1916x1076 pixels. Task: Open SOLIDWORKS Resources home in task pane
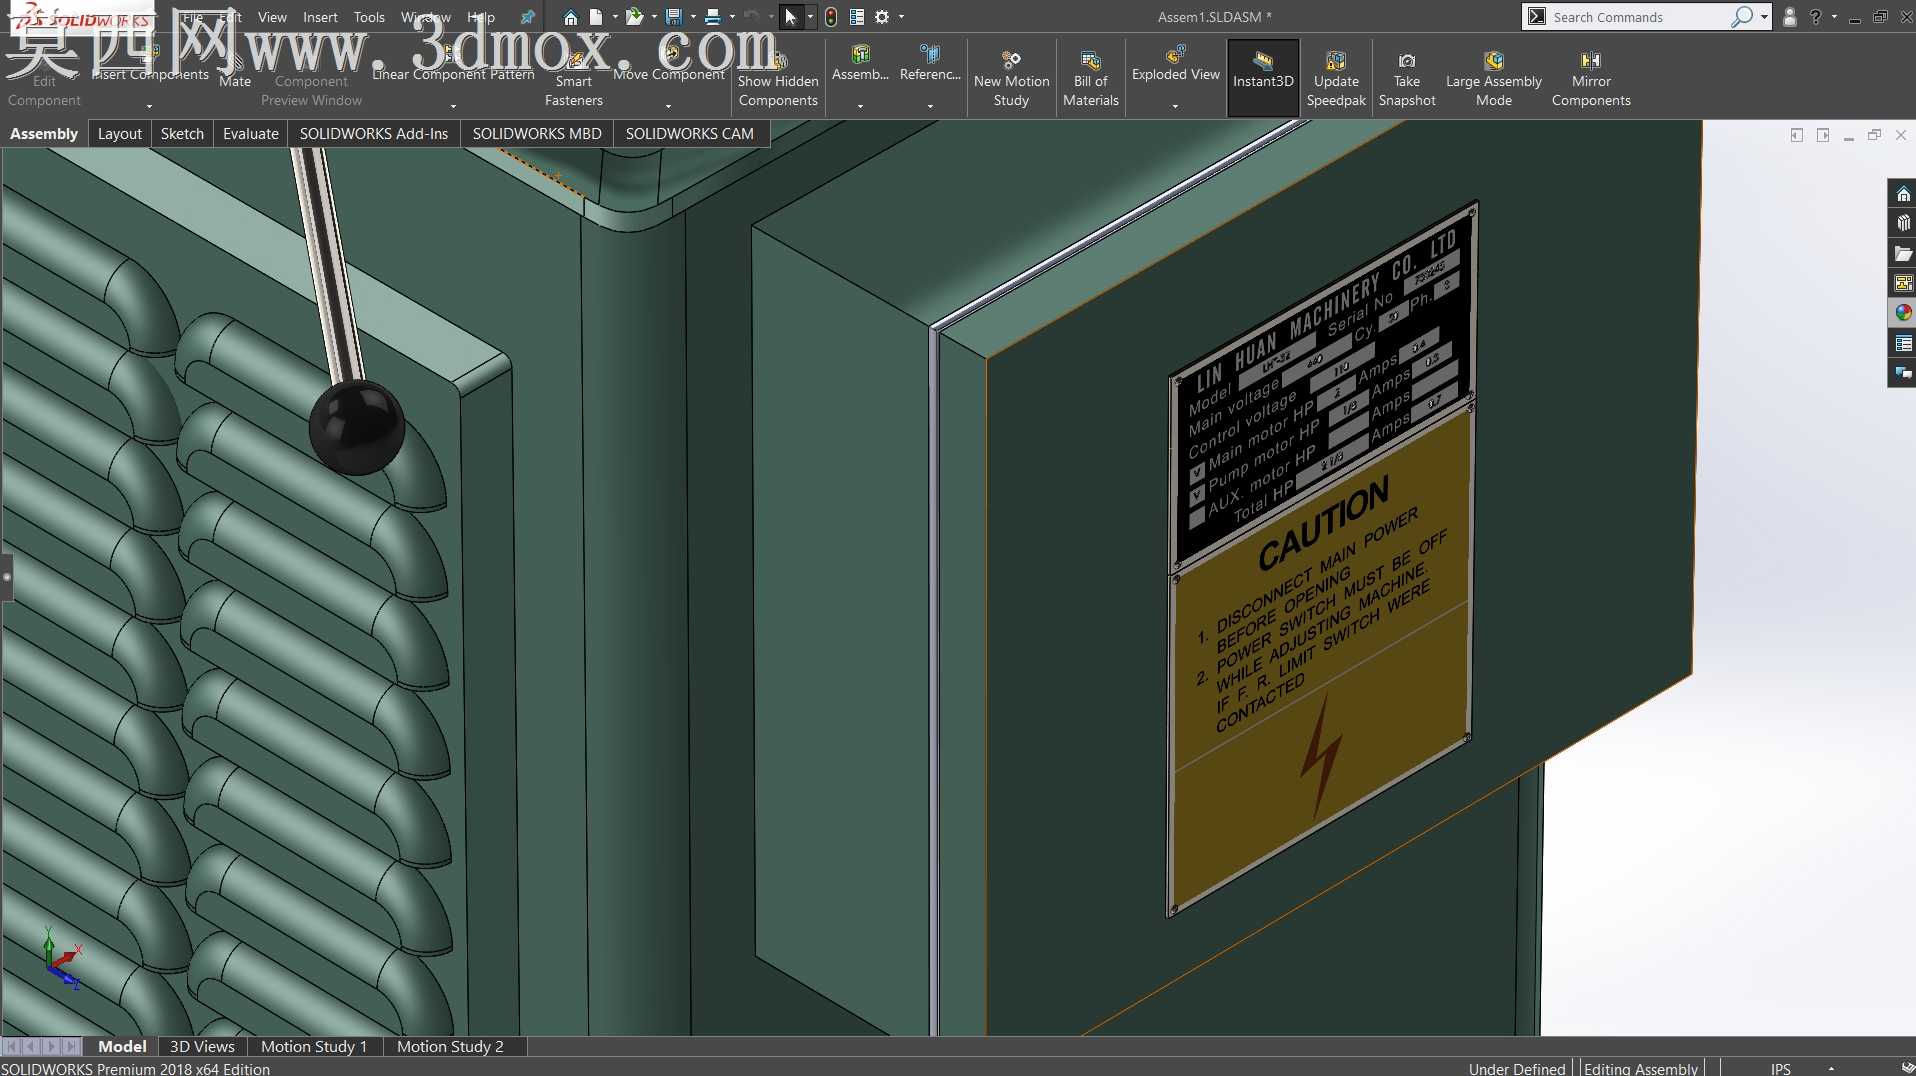[1902, 194]
